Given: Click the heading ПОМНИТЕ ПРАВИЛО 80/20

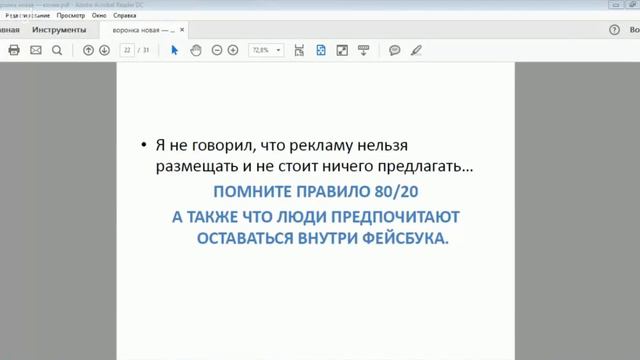Looking at the screenshot, I should coord(316,191).
